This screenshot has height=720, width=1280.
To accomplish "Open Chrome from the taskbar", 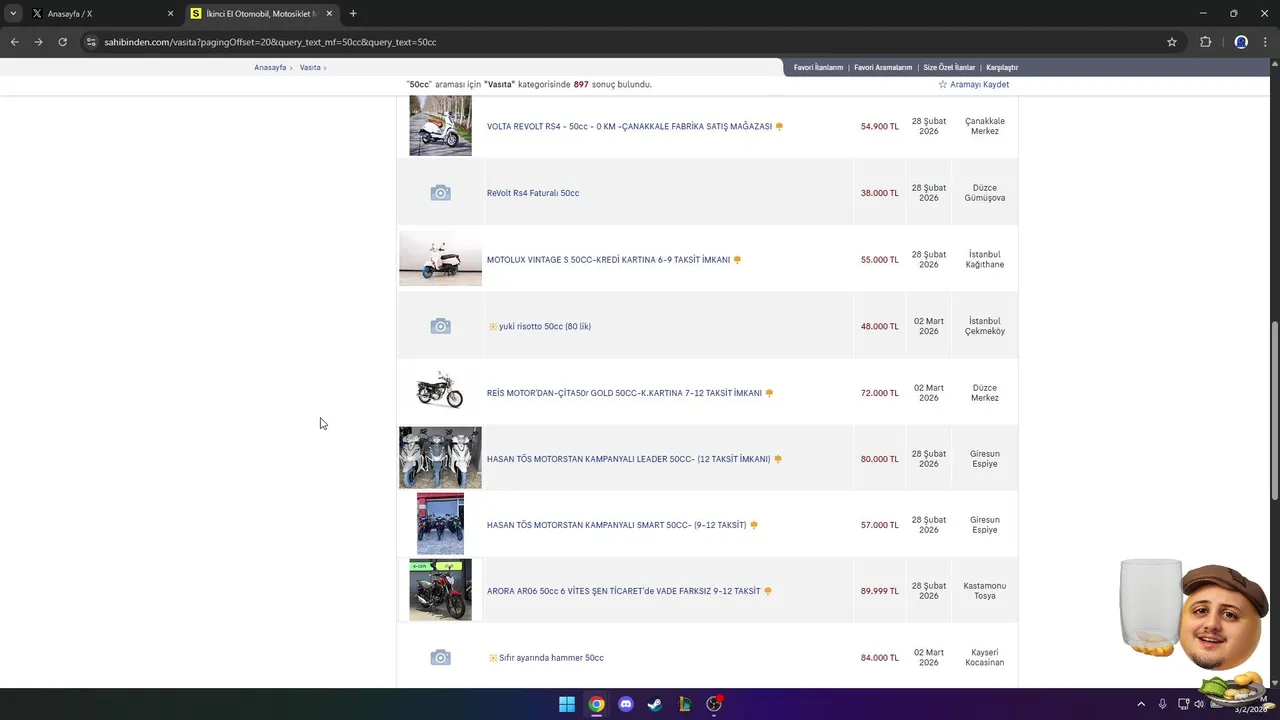I will [x=596, y=704].
